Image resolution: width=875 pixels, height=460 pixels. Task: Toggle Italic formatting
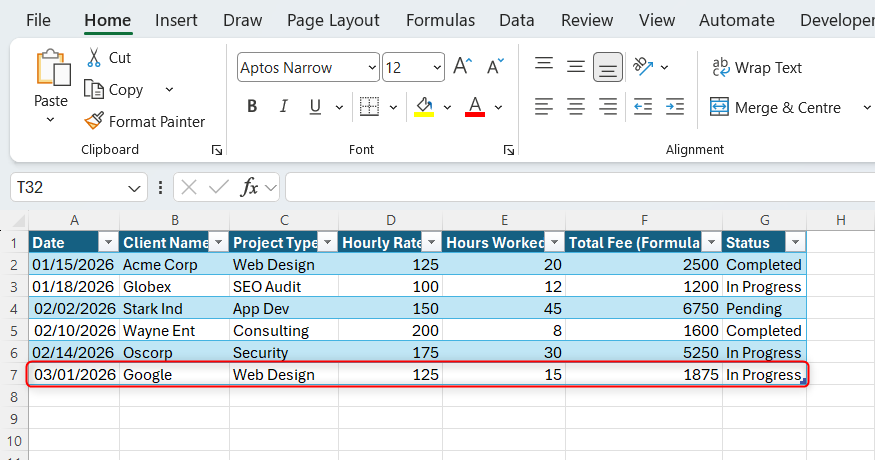tap(283, 106)
